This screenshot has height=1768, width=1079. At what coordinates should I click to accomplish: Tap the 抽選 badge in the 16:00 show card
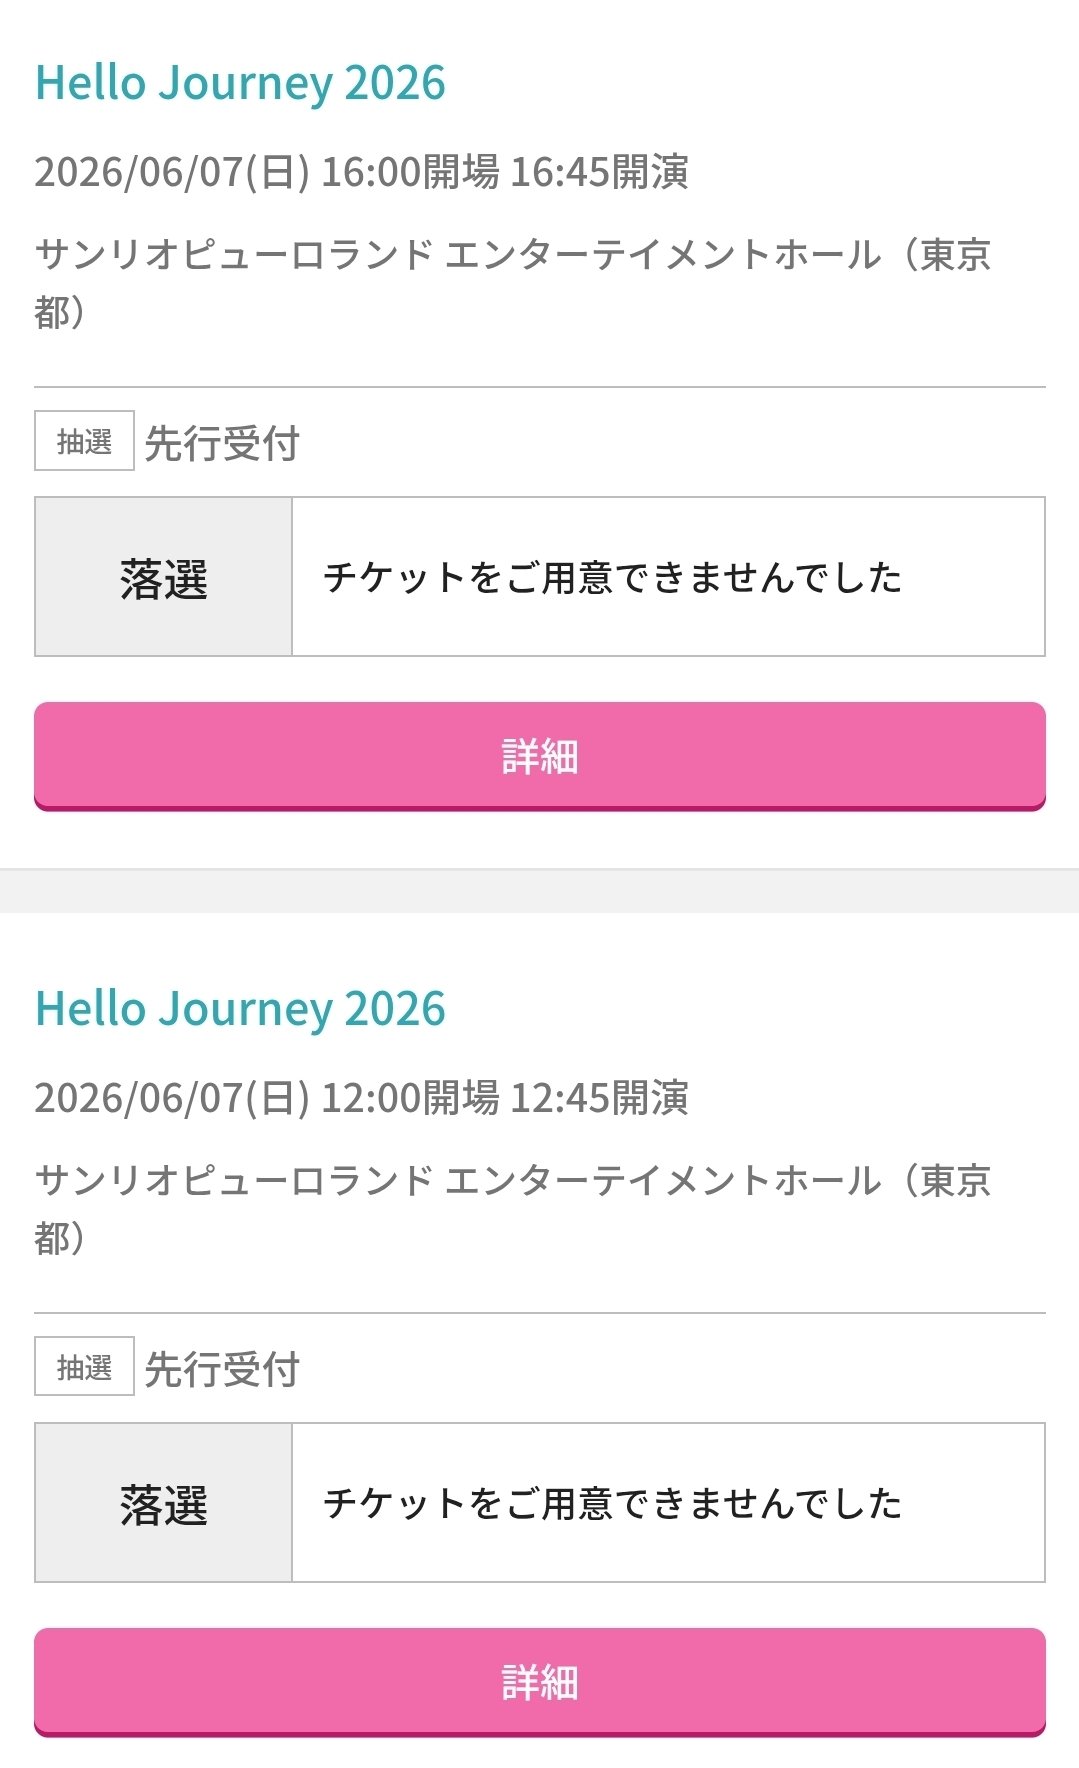point(84,441)
